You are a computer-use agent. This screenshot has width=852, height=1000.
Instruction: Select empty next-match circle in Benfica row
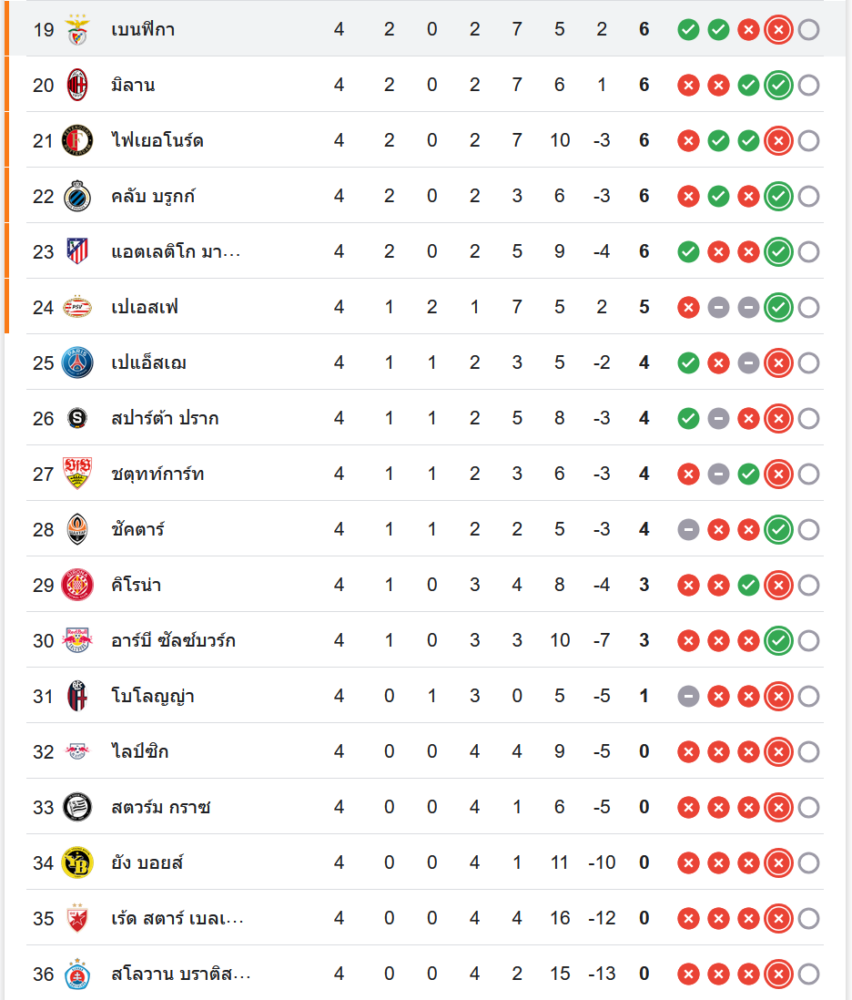[x=809, y=29]
